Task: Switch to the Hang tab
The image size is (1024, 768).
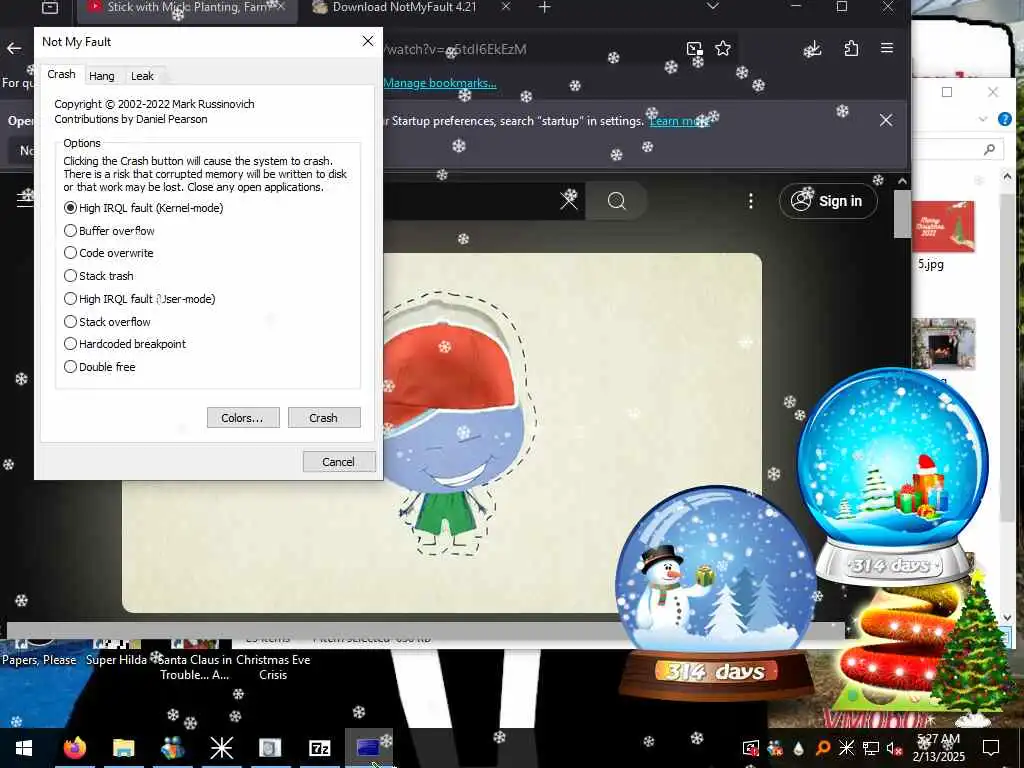Action: pyautogui.click(x=101, y=76)
